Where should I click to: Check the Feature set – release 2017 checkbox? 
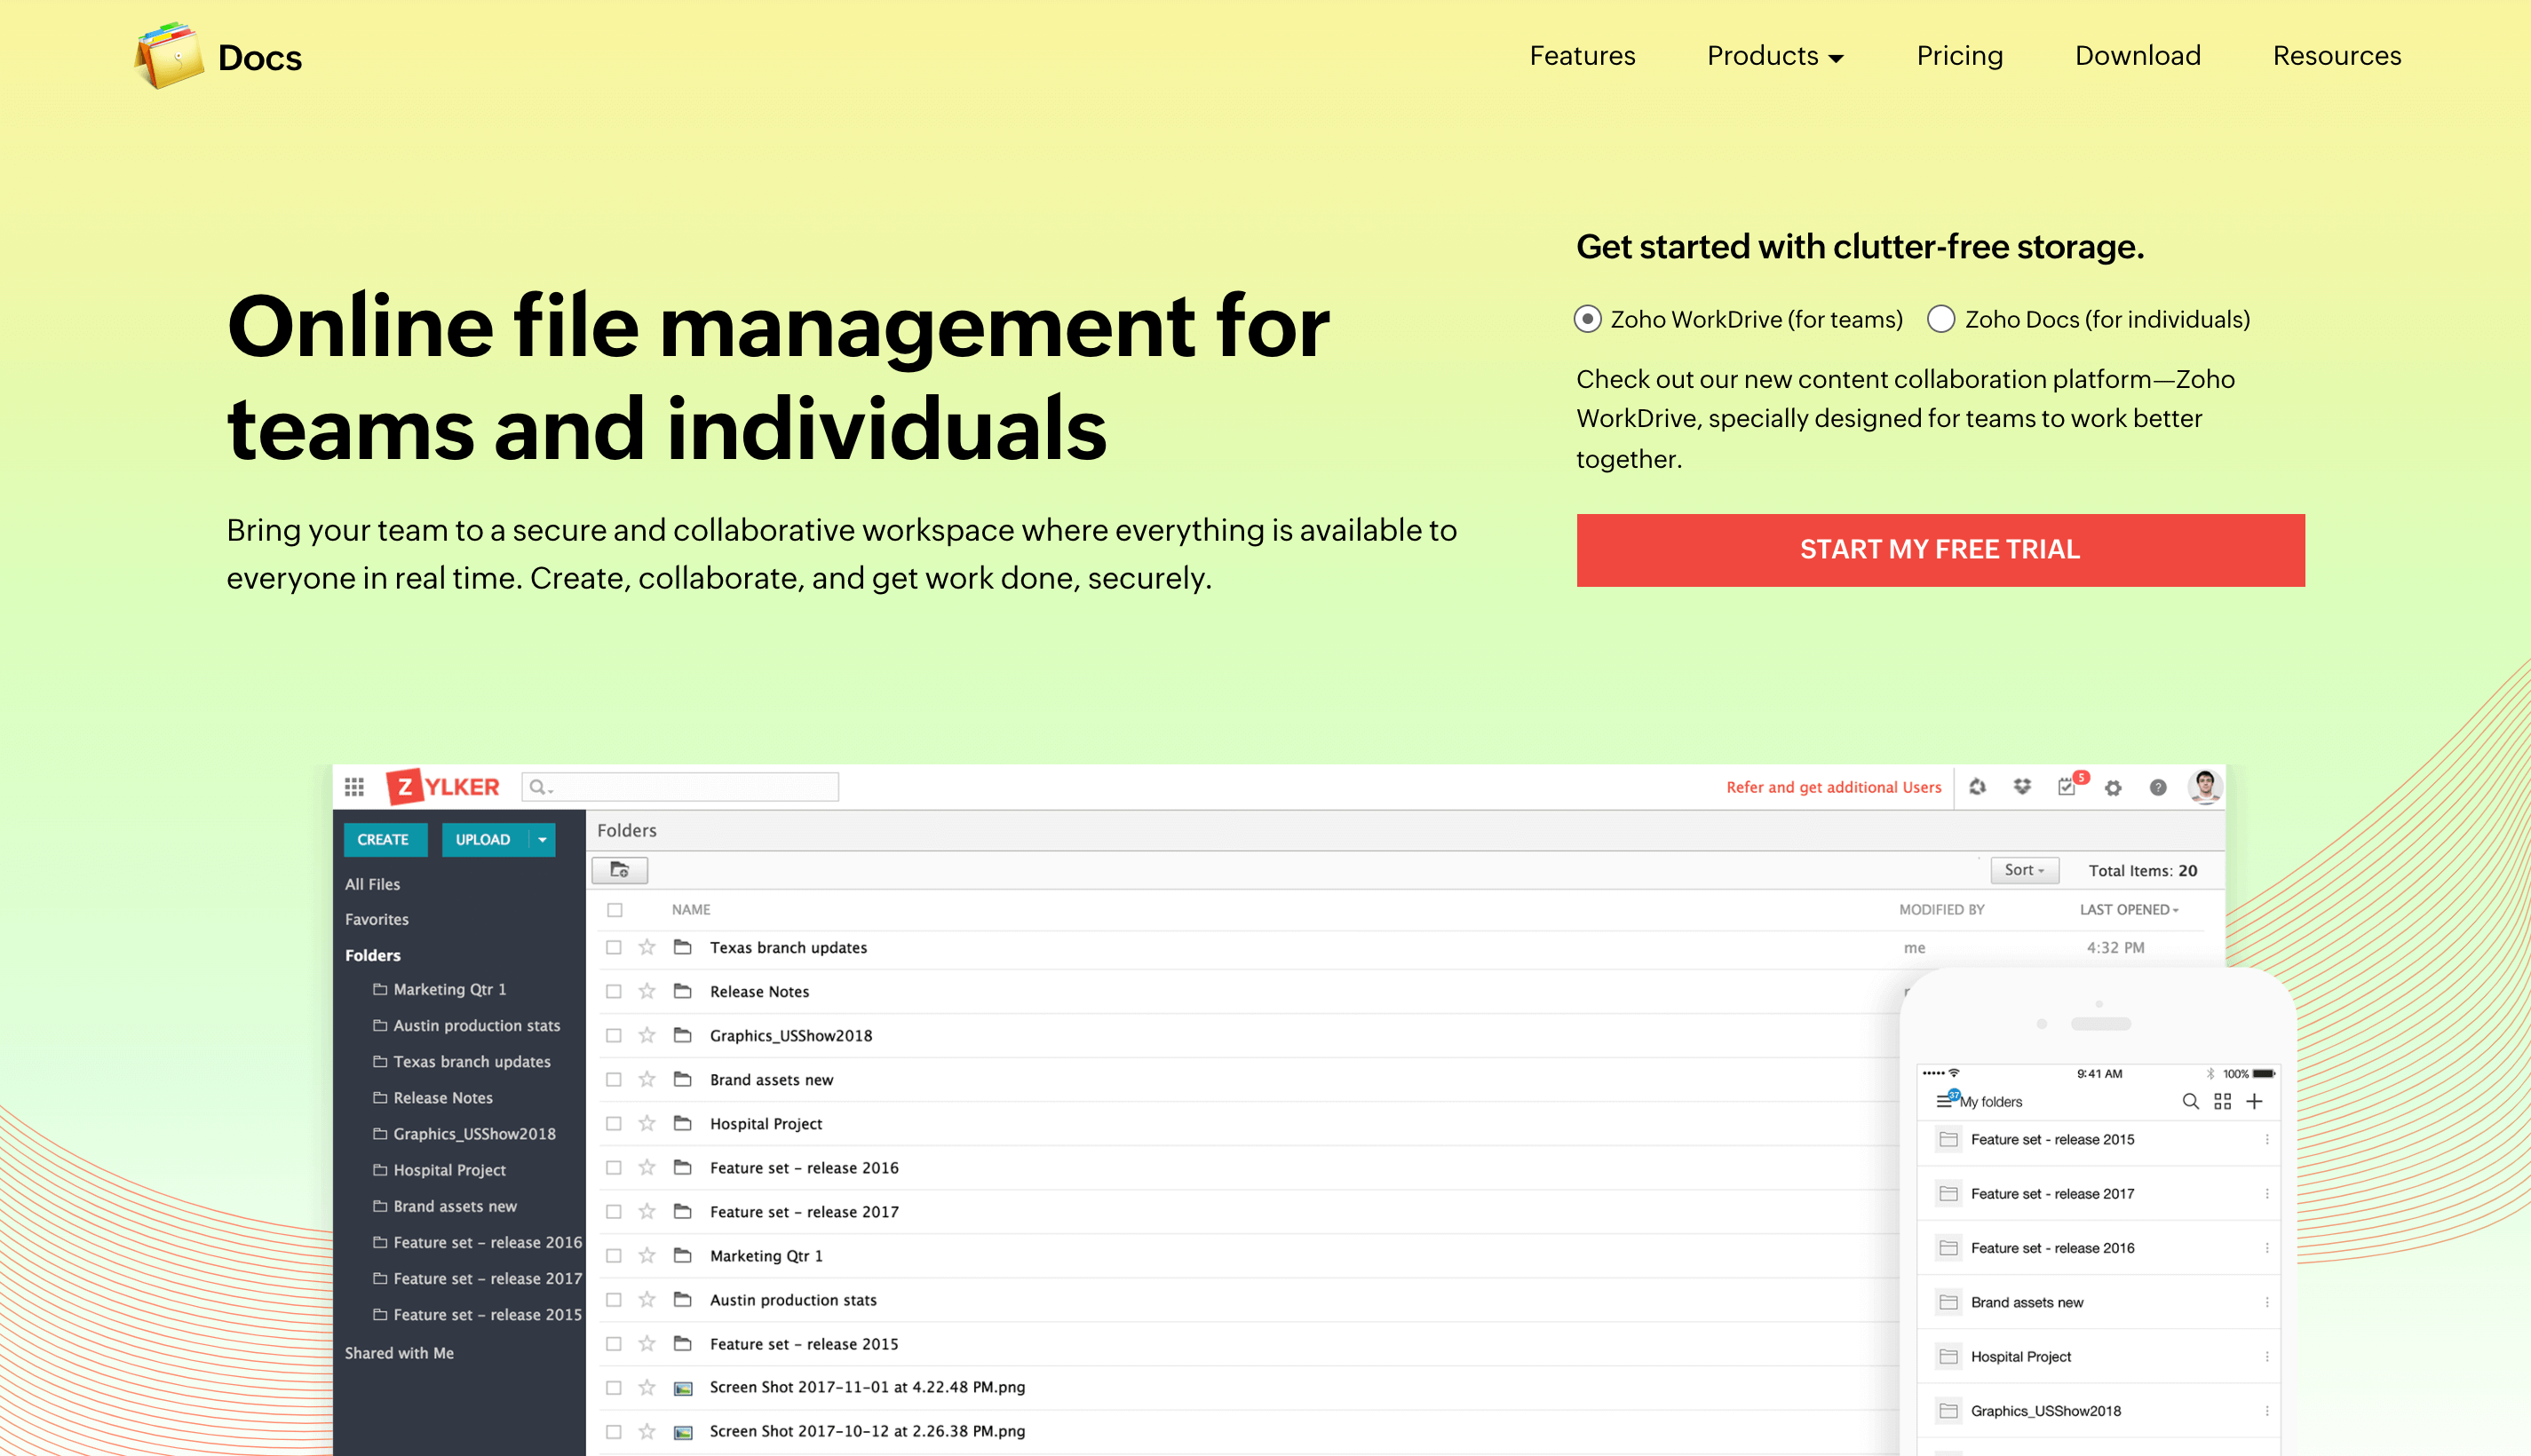tap(614, 1211)
